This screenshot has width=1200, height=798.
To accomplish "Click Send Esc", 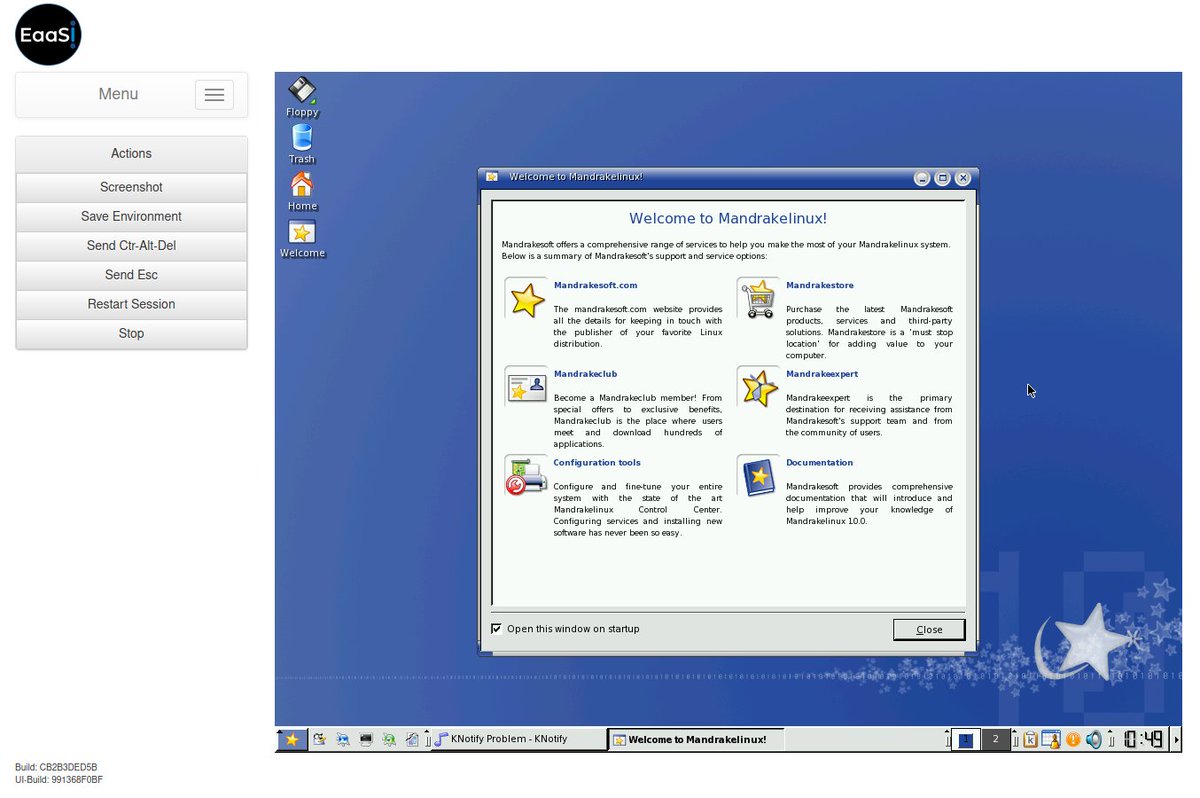I will tap(131, 275).
